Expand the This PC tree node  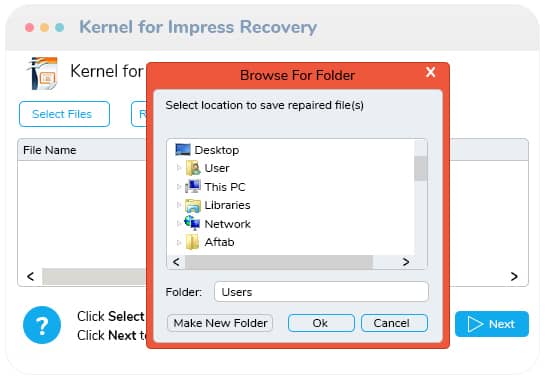coord(179,187)
